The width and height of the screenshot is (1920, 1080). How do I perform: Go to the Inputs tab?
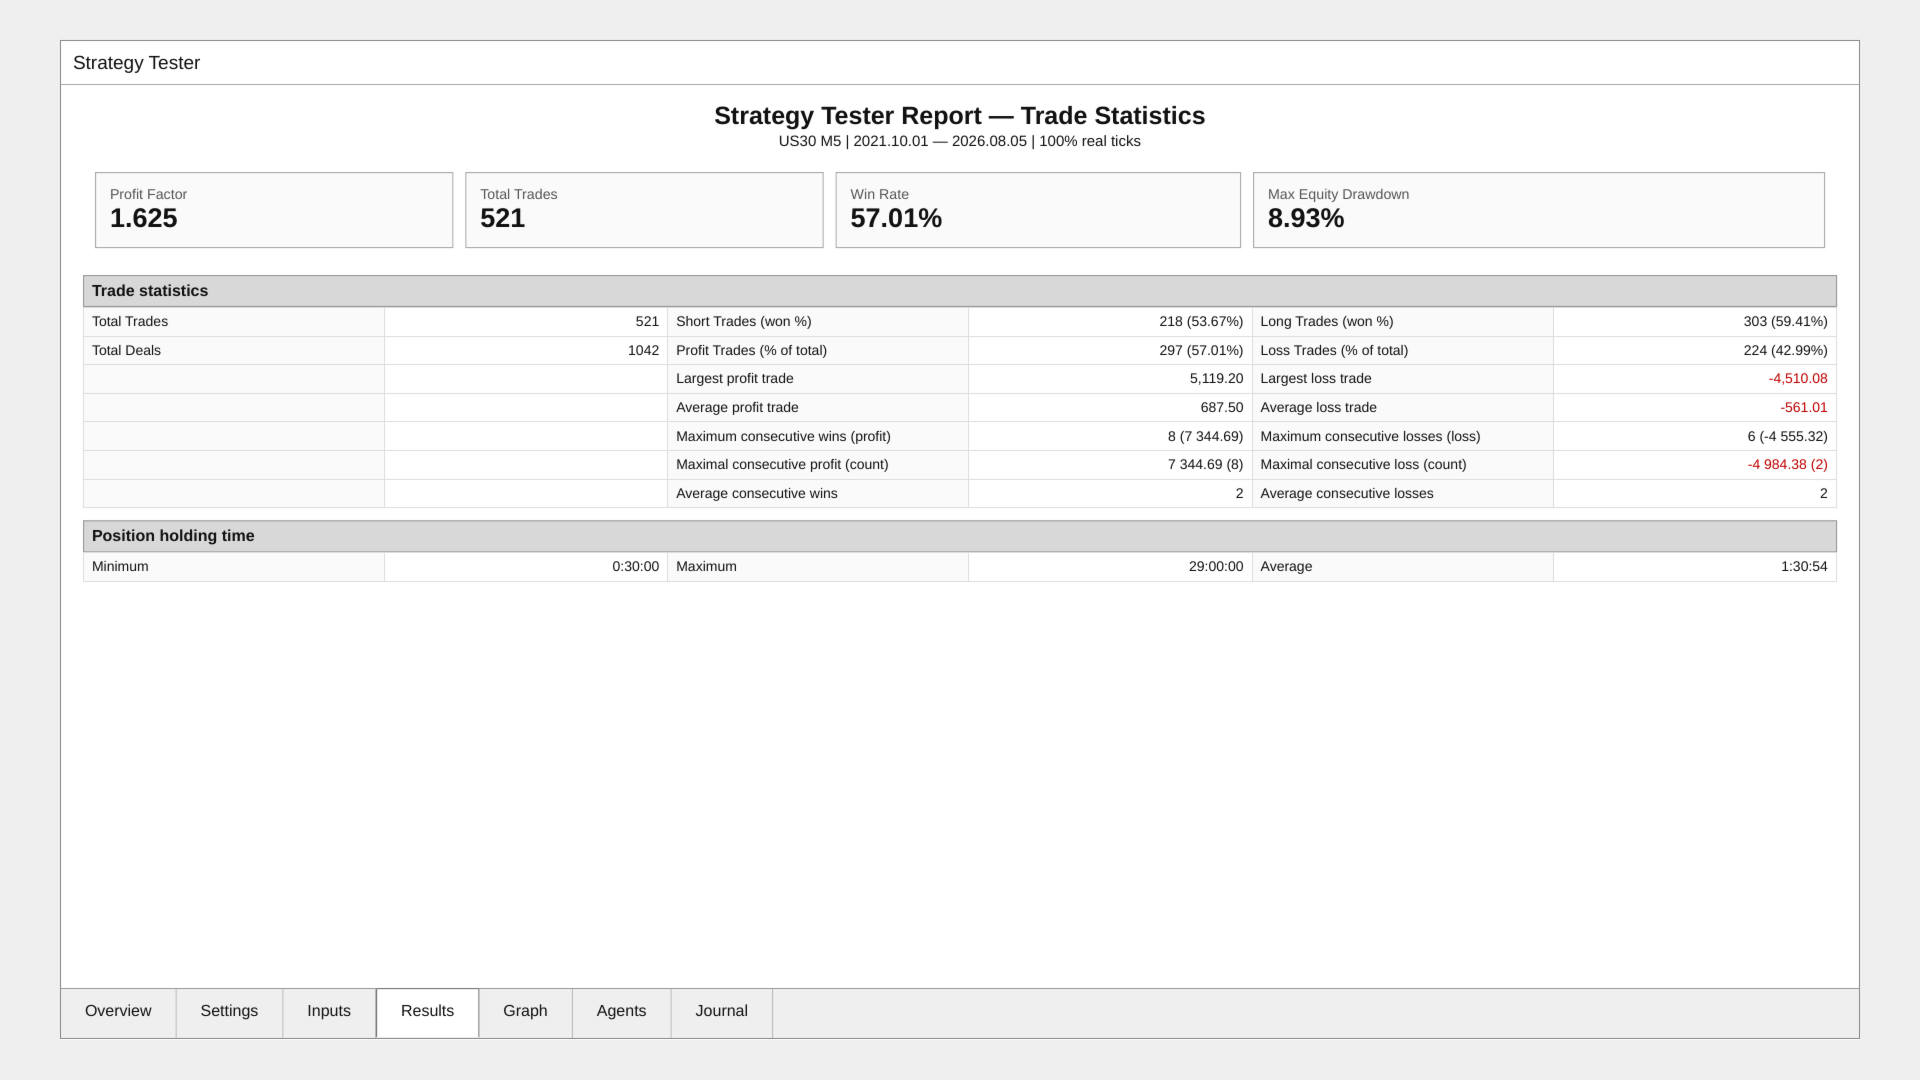click(329, 1012)
